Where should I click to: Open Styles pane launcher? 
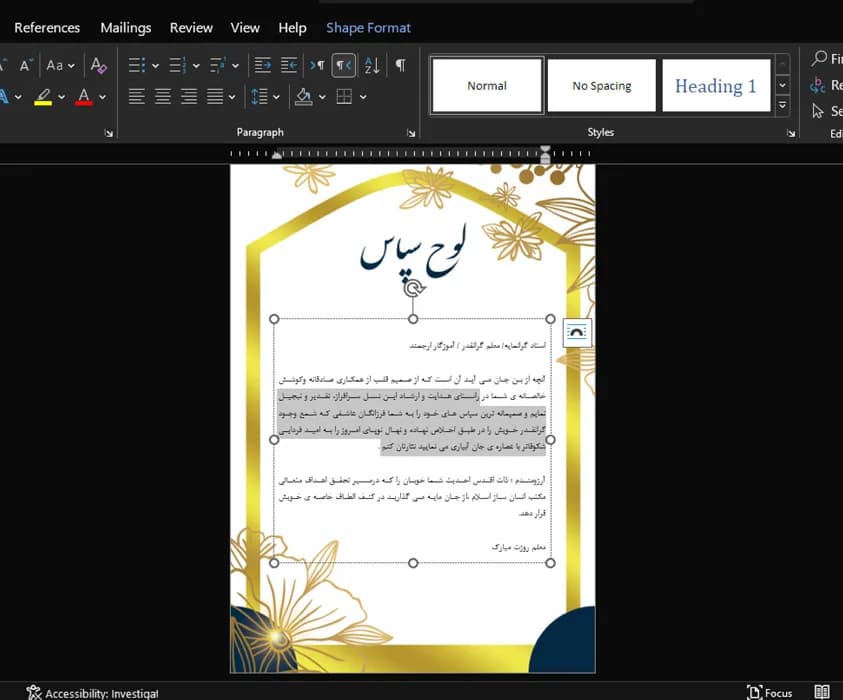(x=791, y=133)
